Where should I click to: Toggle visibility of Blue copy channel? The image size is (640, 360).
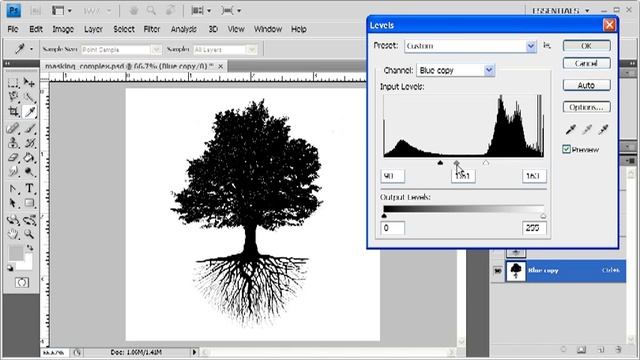[498, 271]
